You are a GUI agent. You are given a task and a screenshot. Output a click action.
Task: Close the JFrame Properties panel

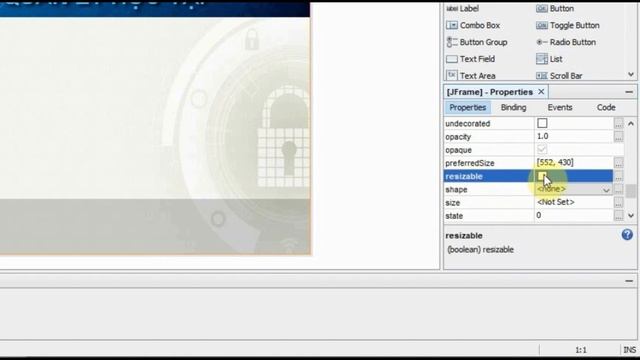click(541, 92)
